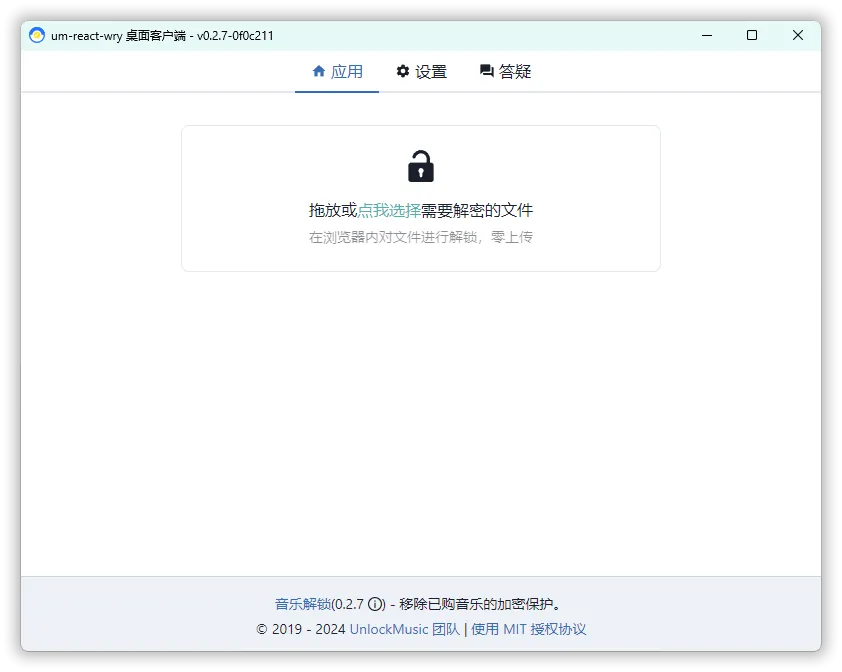842x672 pixels.
Task: Maximize the um-react-wry window
Action: 751,35
